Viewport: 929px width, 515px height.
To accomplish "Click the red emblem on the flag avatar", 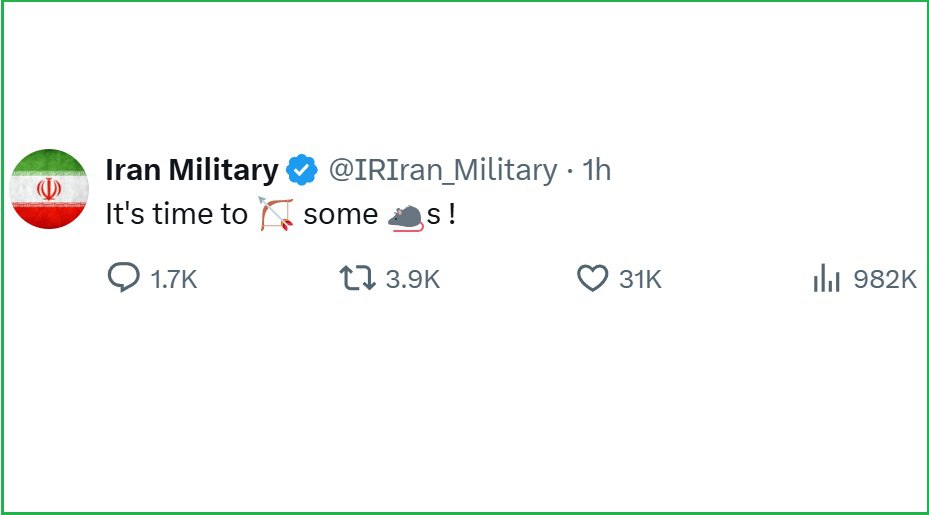I will point(49,188).
